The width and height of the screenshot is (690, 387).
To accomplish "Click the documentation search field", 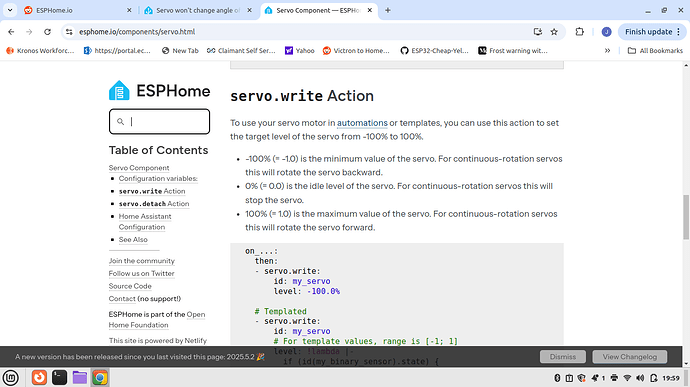I will (x=159, y=122).
